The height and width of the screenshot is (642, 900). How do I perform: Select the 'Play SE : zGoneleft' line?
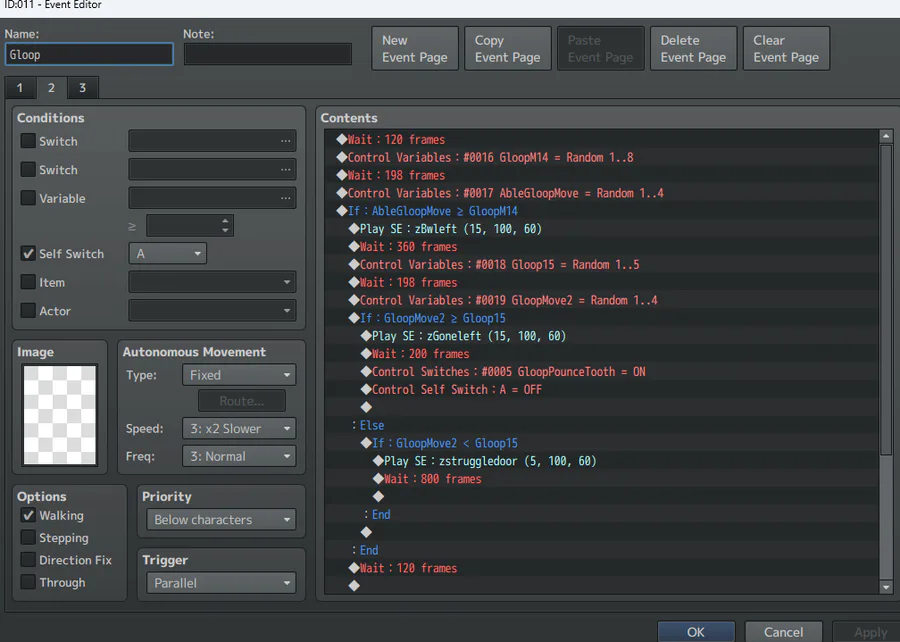[601, 336]
